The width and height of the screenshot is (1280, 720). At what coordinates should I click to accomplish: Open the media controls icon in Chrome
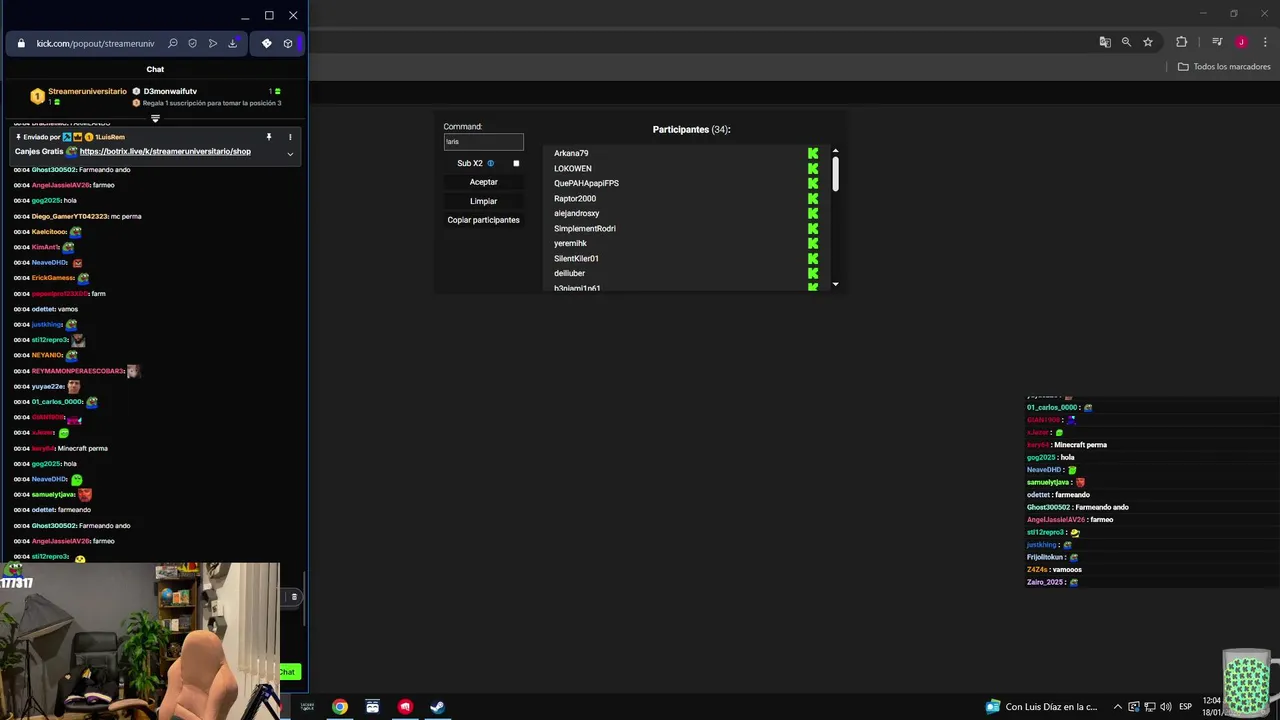click(x=1217, y=42)
